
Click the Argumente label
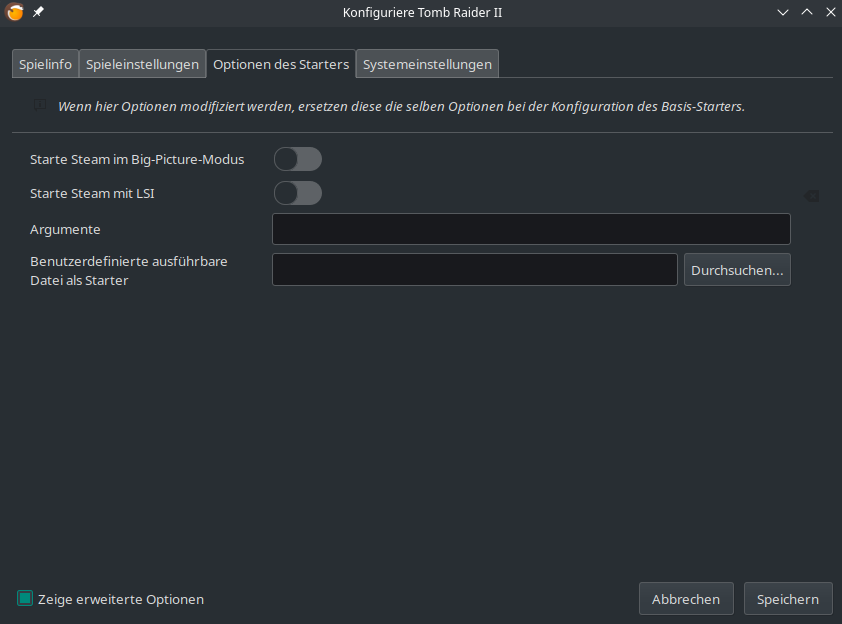point(65,229)
